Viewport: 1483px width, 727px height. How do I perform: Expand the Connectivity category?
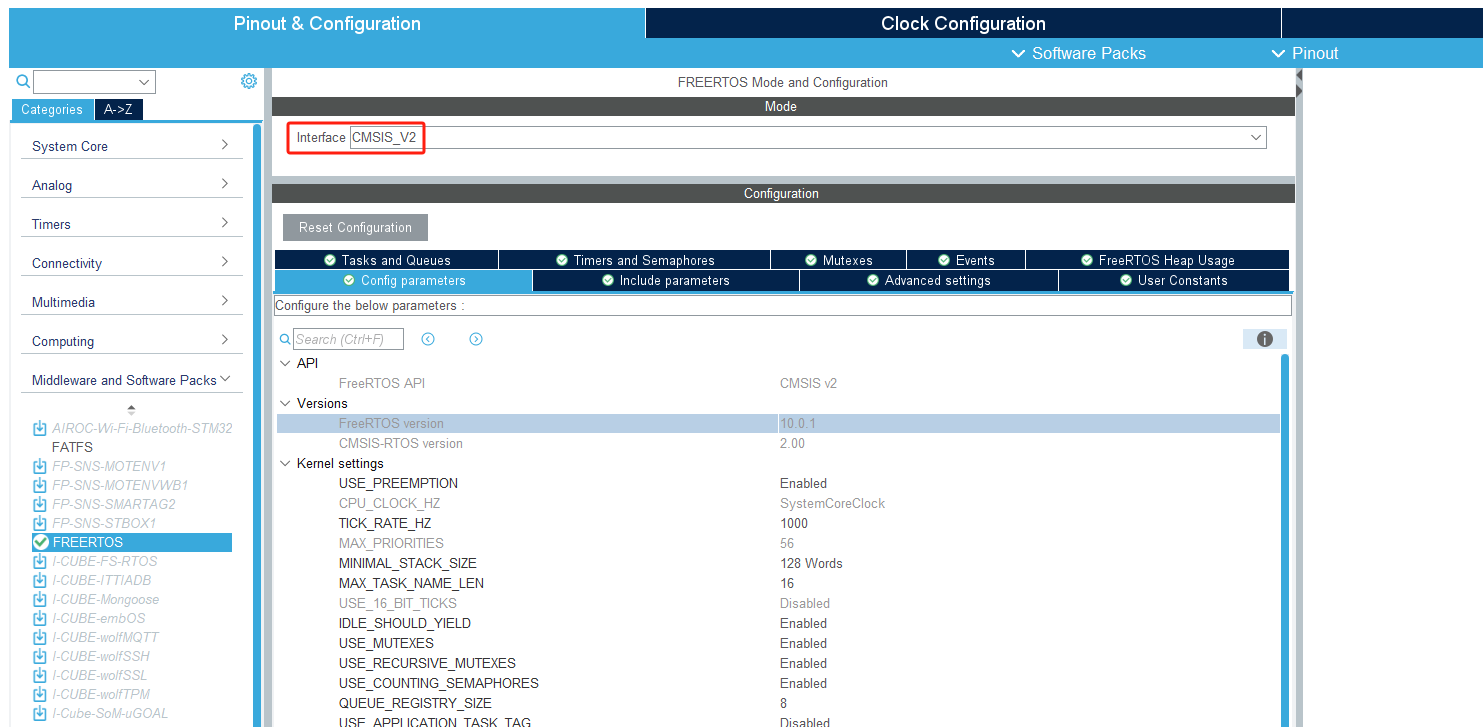pyautogui.click(x=132, y=263)
